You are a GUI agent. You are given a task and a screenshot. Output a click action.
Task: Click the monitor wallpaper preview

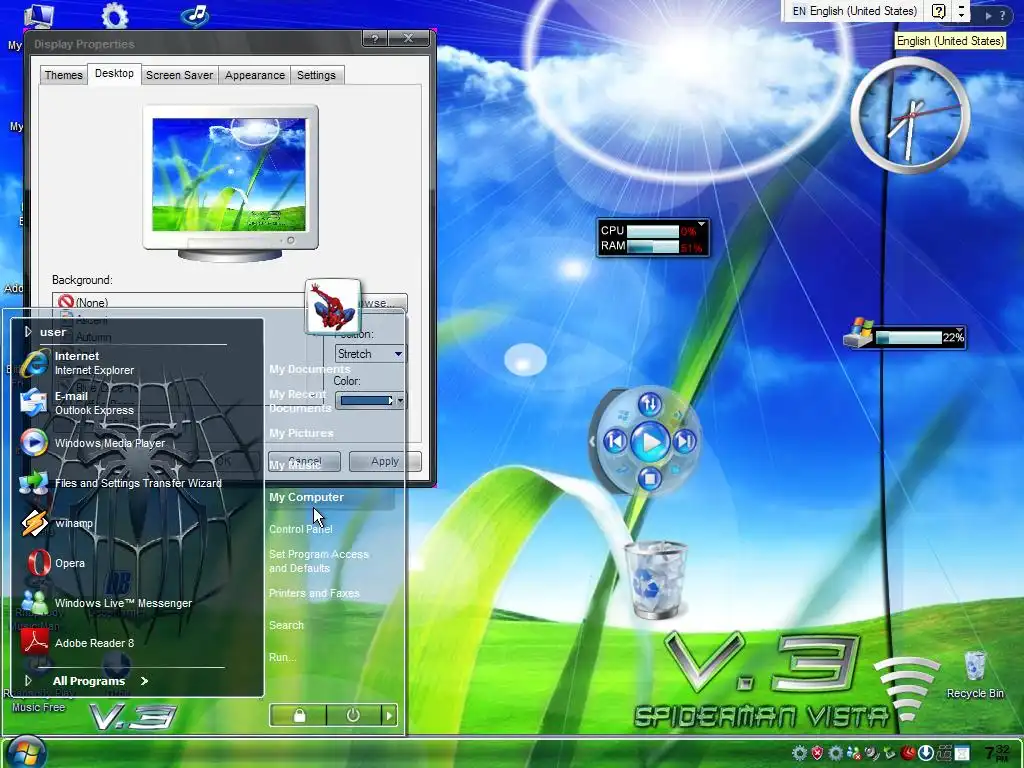pos(229,174)
